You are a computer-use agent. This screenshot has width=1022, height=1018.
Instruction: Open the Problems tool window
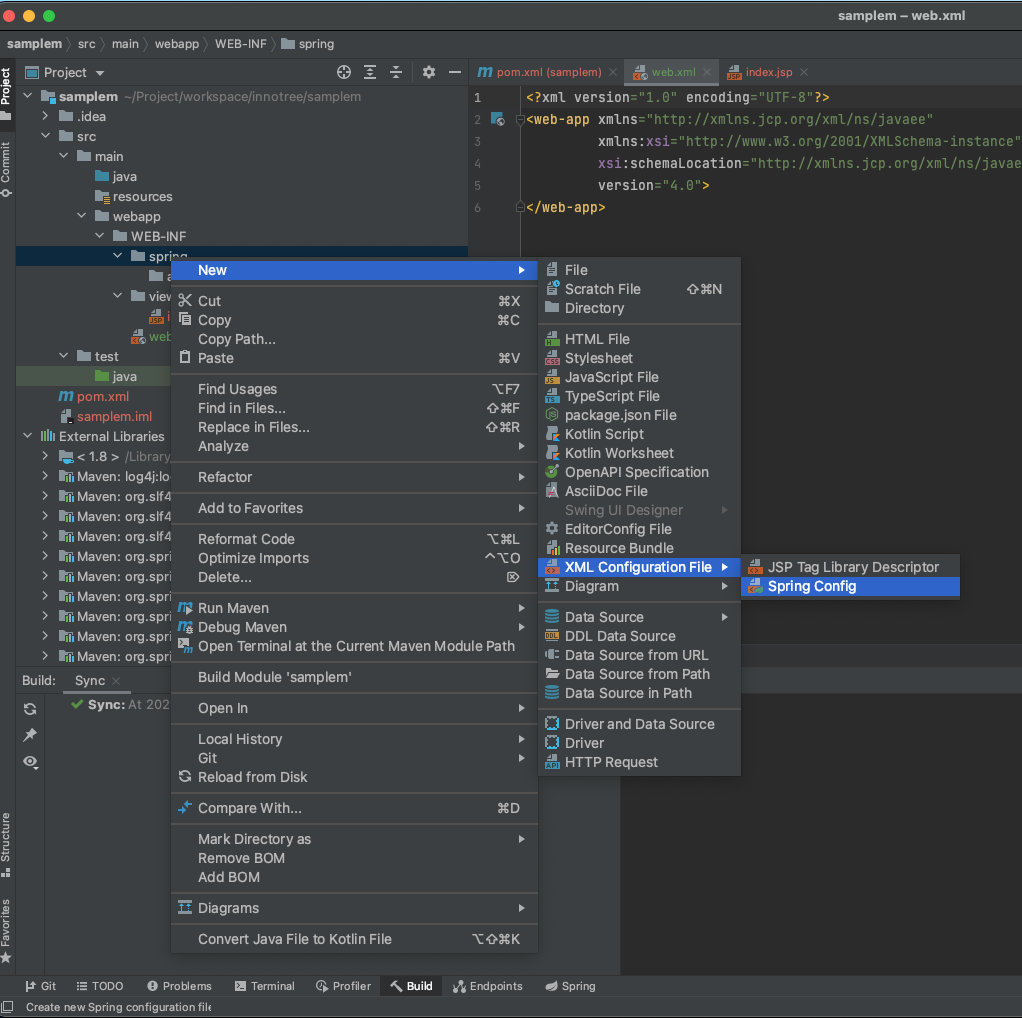(x=179, y=986)
